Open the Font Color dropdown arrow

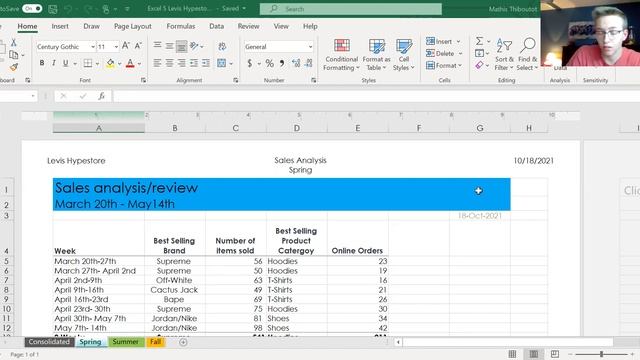(140, 64)
